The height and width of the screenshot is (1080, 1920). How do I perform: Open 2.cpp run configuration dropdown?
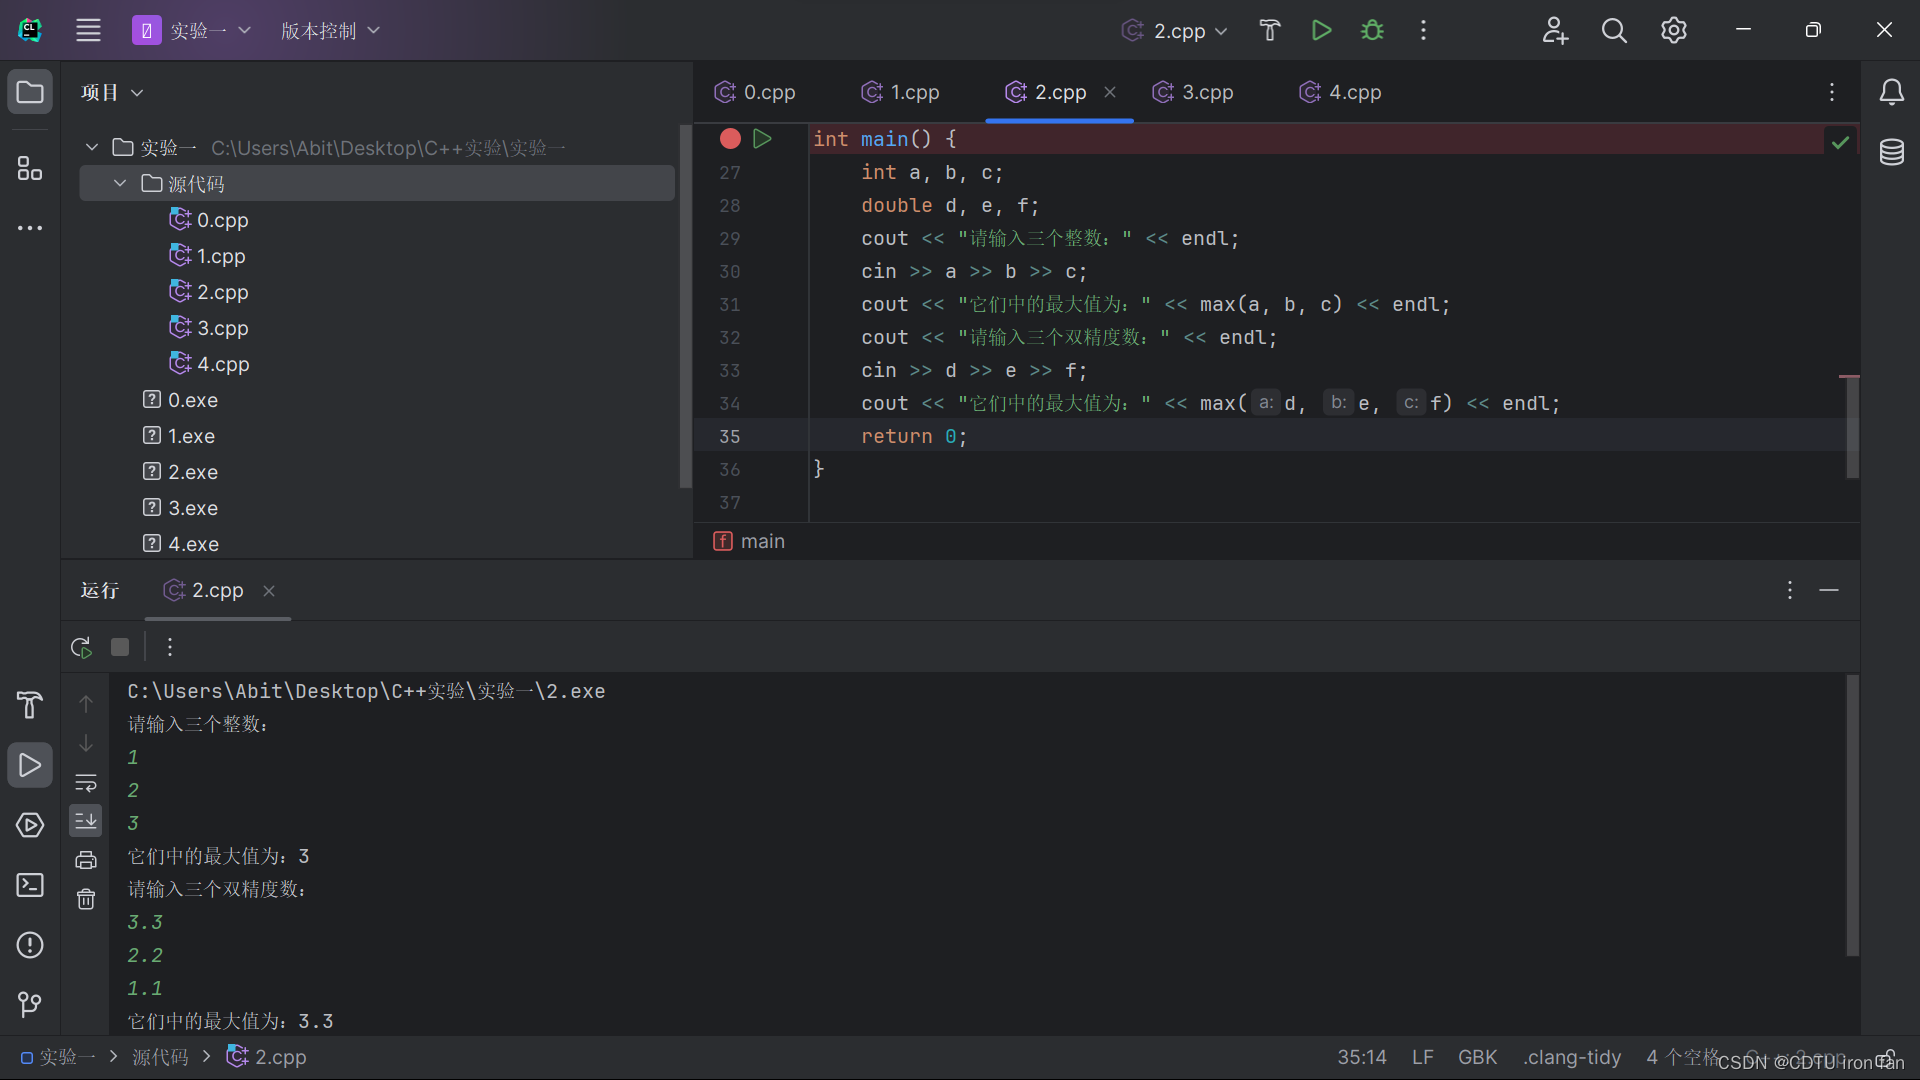pos(1177,30)
